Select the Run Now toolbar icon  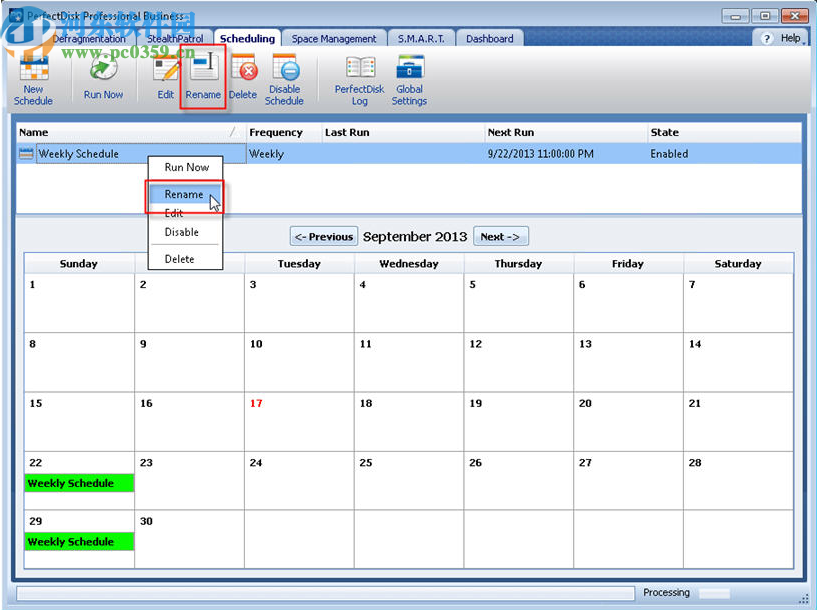coord(102,80)
